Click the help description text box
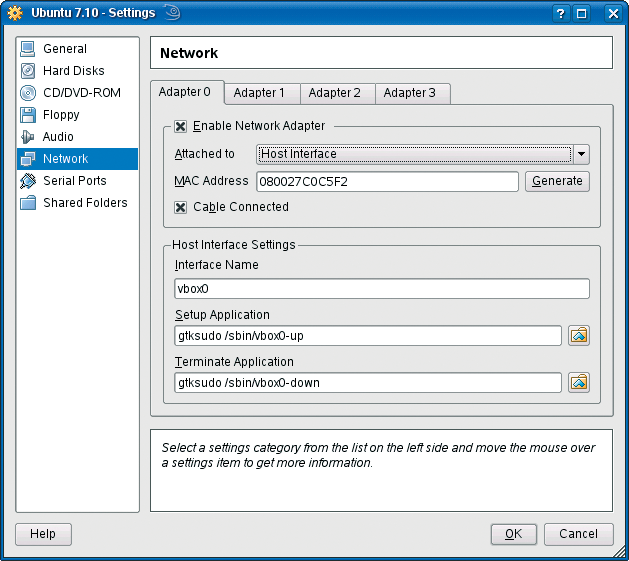 381,470
